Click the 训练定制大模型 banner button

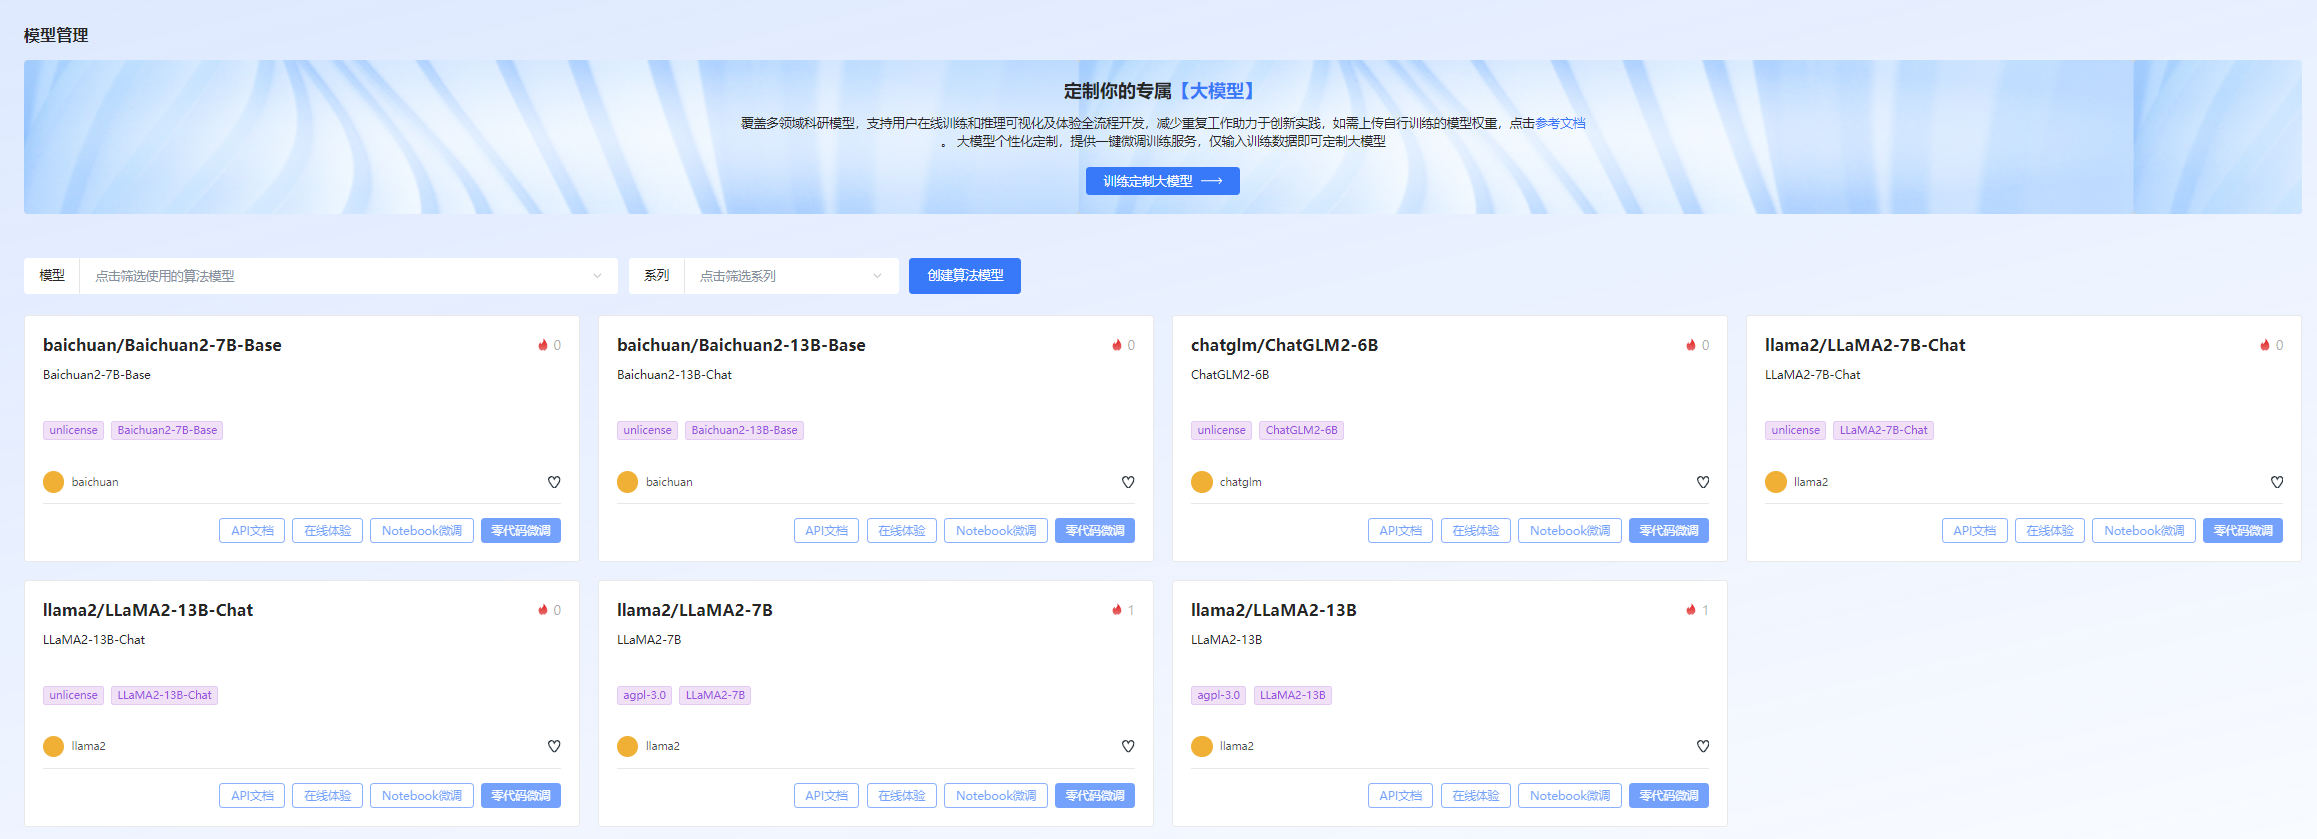(1162, 181)
